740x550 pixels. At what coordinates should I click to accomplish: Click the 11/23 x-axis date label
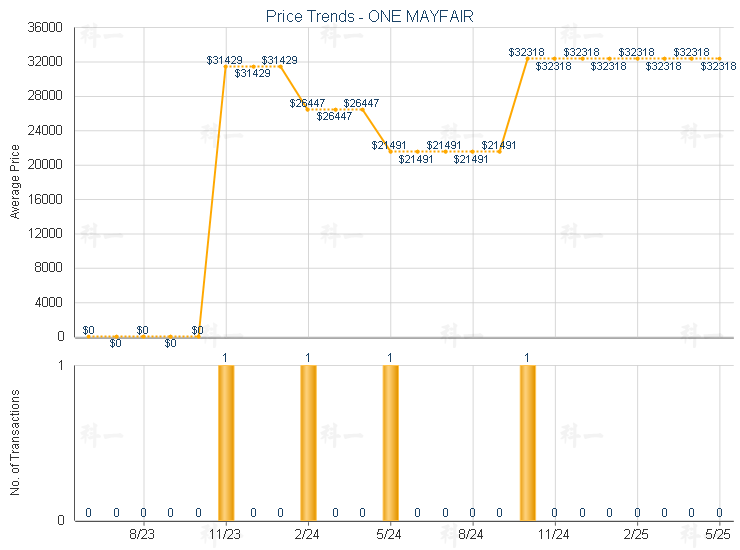(x=226, y=535)
